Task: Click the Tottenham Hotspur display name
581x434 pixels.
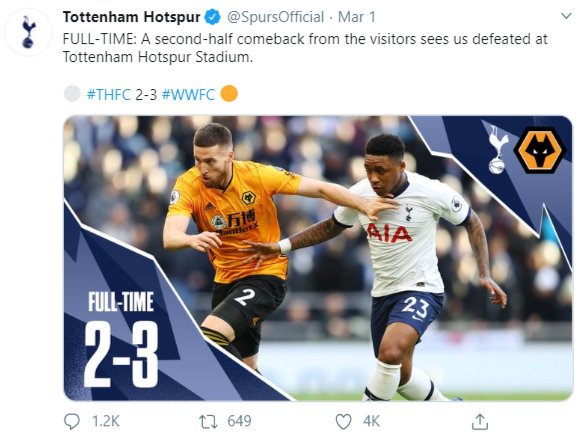Action: pyautogui.click(x=132, y=17)
